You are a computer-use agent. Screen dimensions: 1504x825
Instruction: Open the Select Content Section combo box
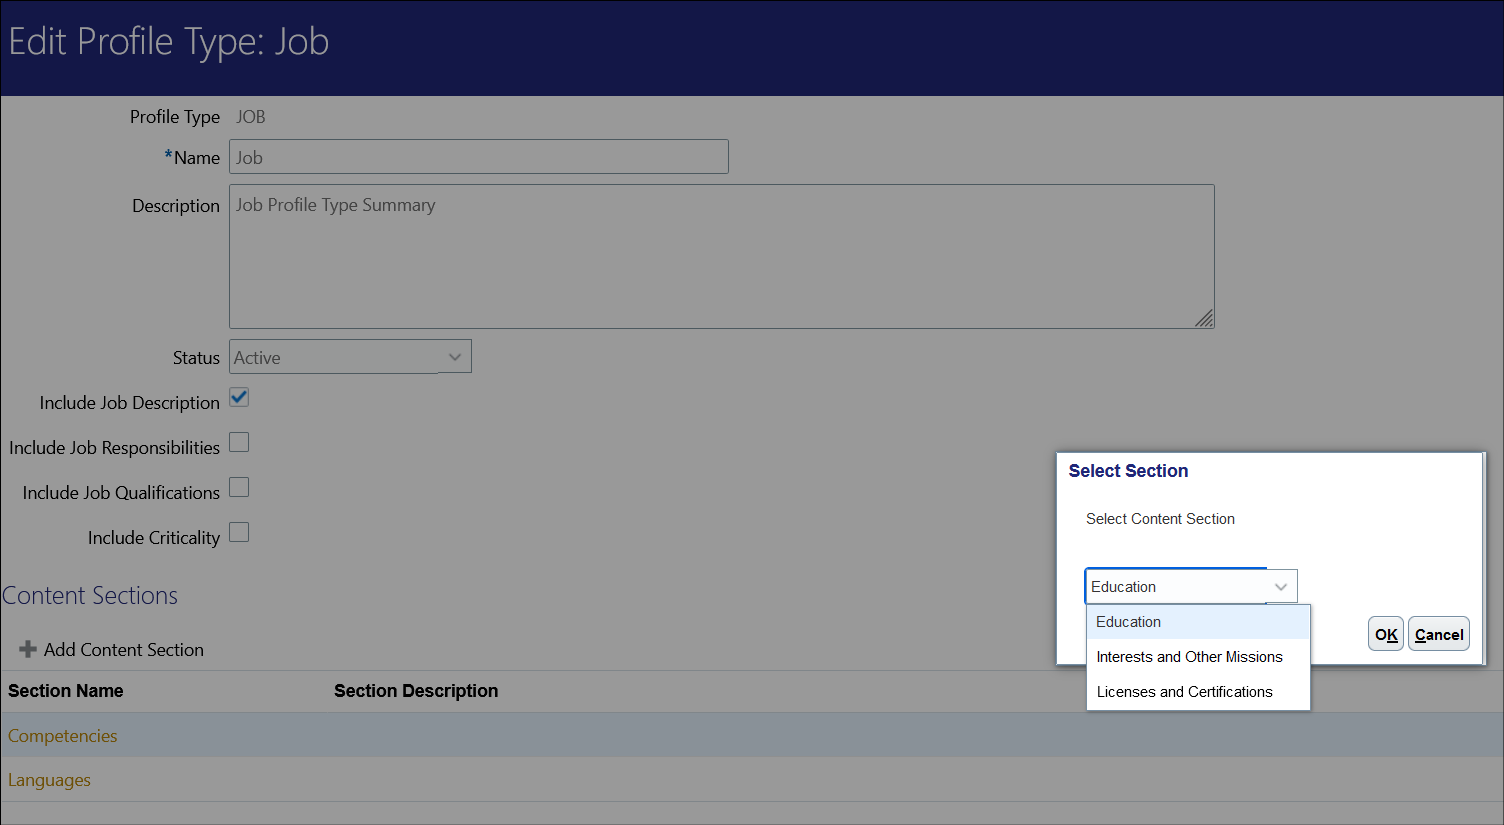click(x=1191, y=587)
